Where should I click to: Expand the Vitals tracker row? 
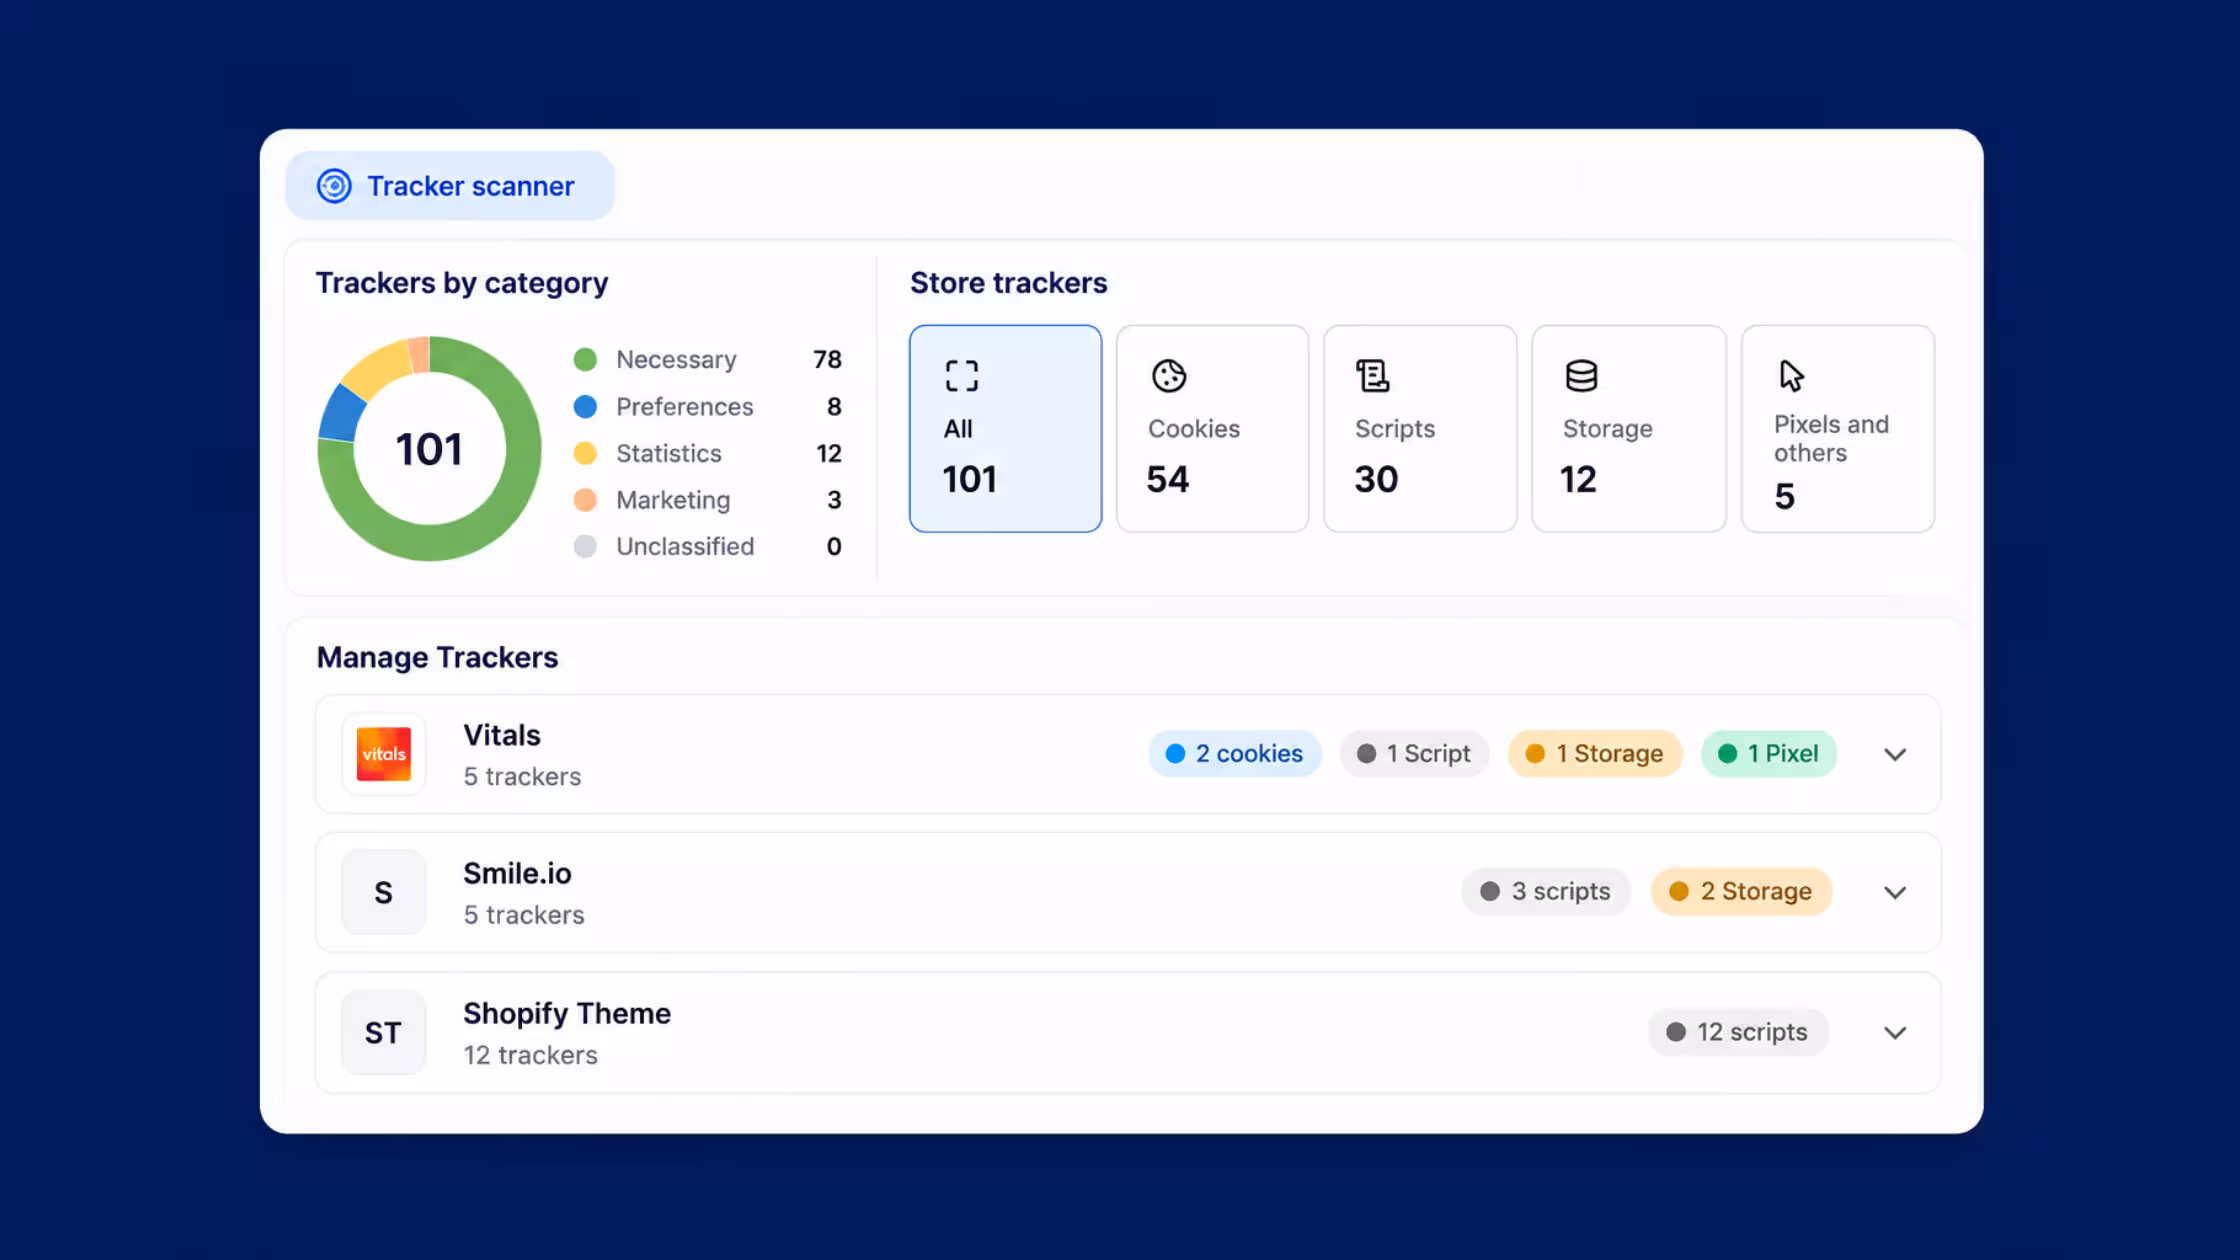click(x=1895, y=755)
